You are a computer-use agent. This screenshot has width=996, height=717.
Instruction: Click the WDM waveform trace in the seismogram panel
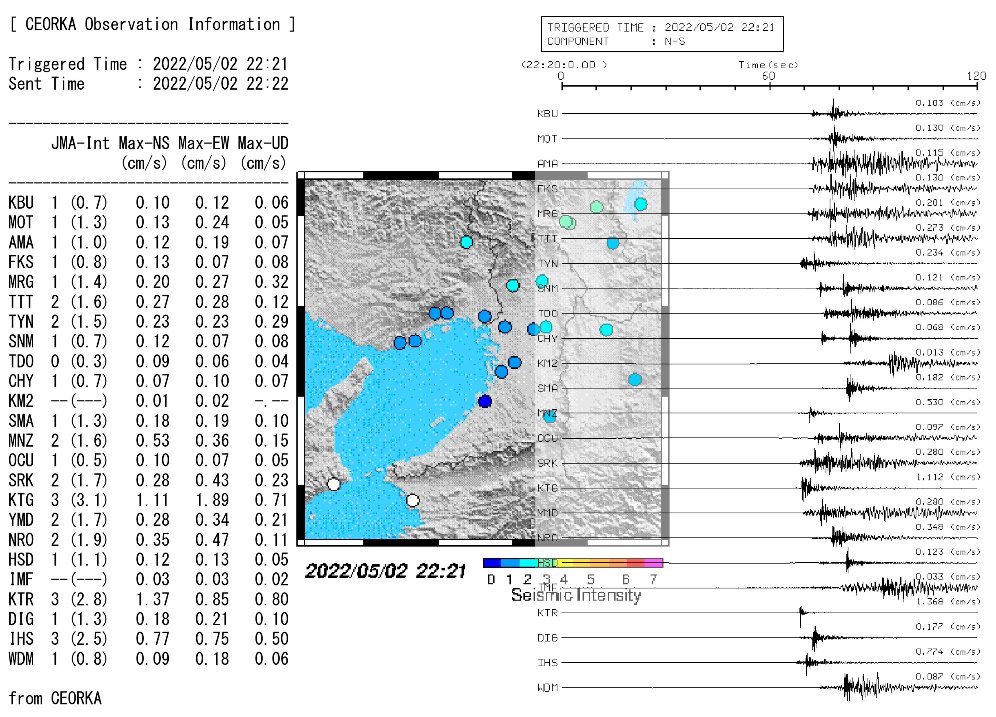(x=770, y=687)
